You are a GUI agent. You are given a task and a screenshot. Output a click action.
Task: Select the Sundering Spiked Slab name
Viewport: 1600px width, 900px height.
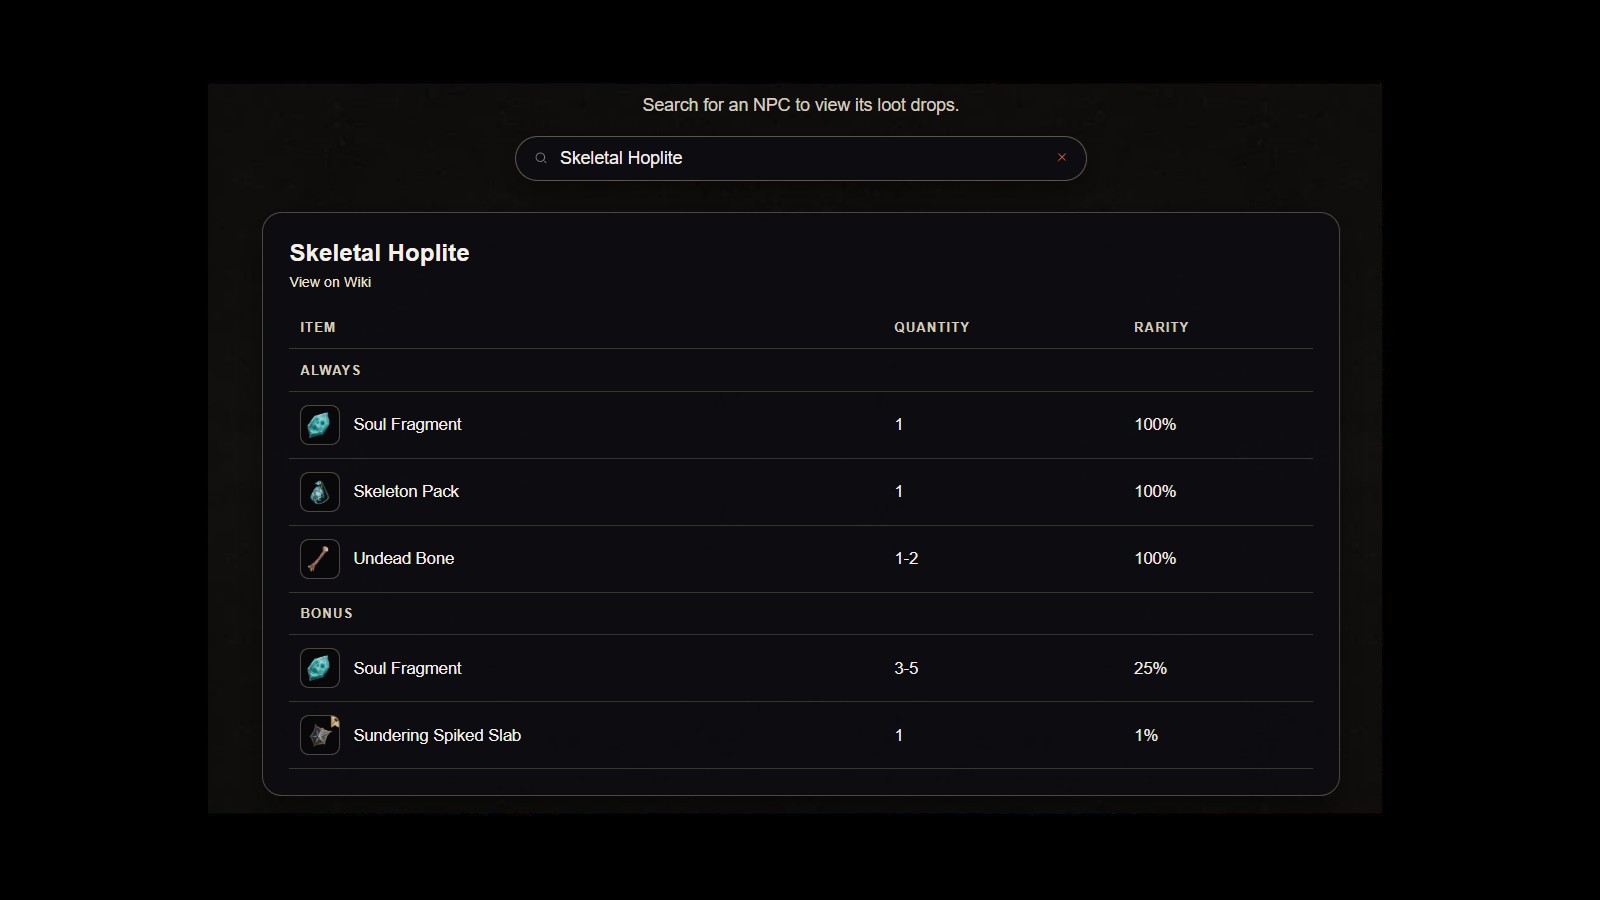pos(437,735)
